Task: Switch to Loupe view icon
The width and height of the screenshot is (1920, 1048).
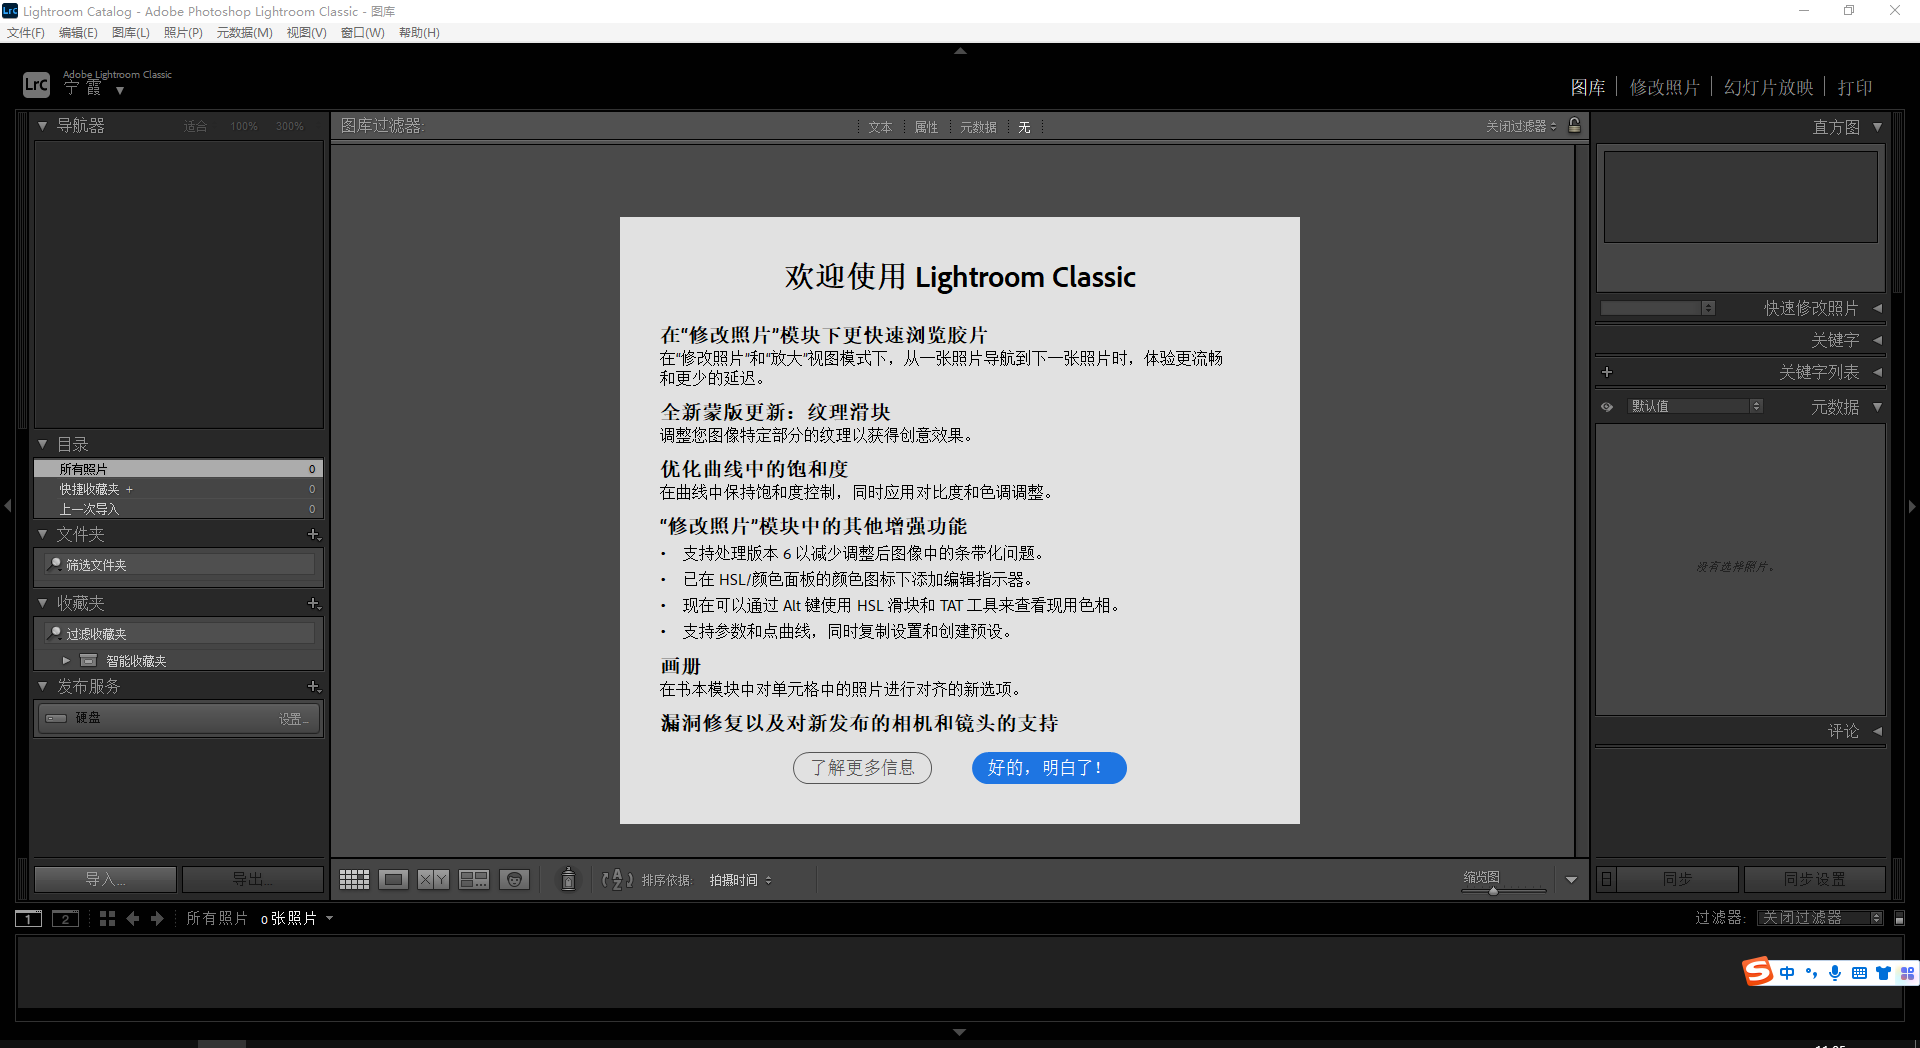Action: [393, 879]
